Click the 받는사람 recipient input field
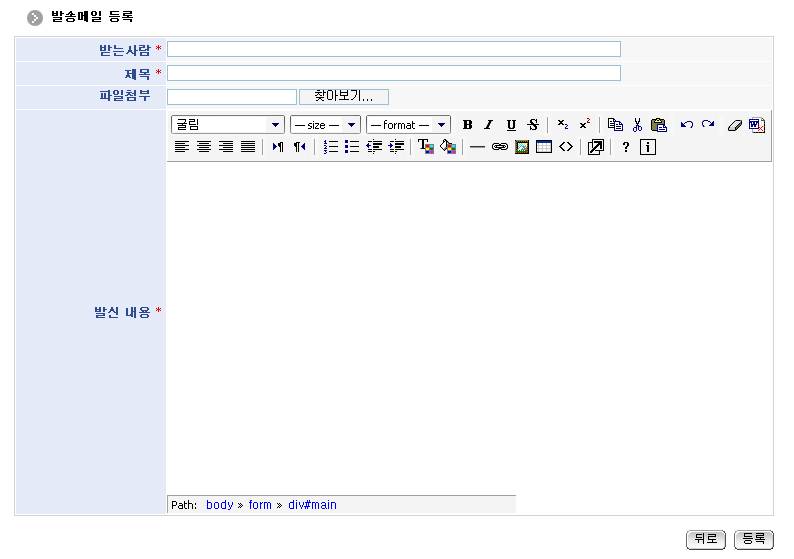Image resolution: width=794 pixels, height=559 pixels. pyautogui.click(x=394, y=49)
